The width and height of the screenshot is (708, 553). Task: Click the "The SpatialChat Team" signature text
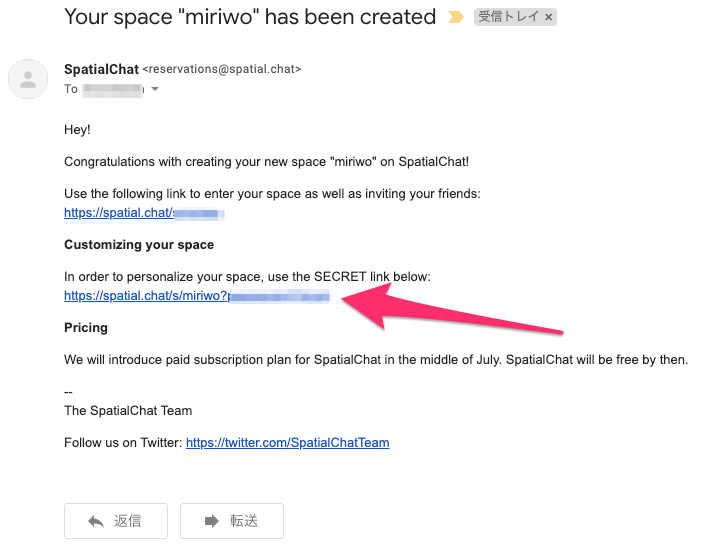pos(128,411)
